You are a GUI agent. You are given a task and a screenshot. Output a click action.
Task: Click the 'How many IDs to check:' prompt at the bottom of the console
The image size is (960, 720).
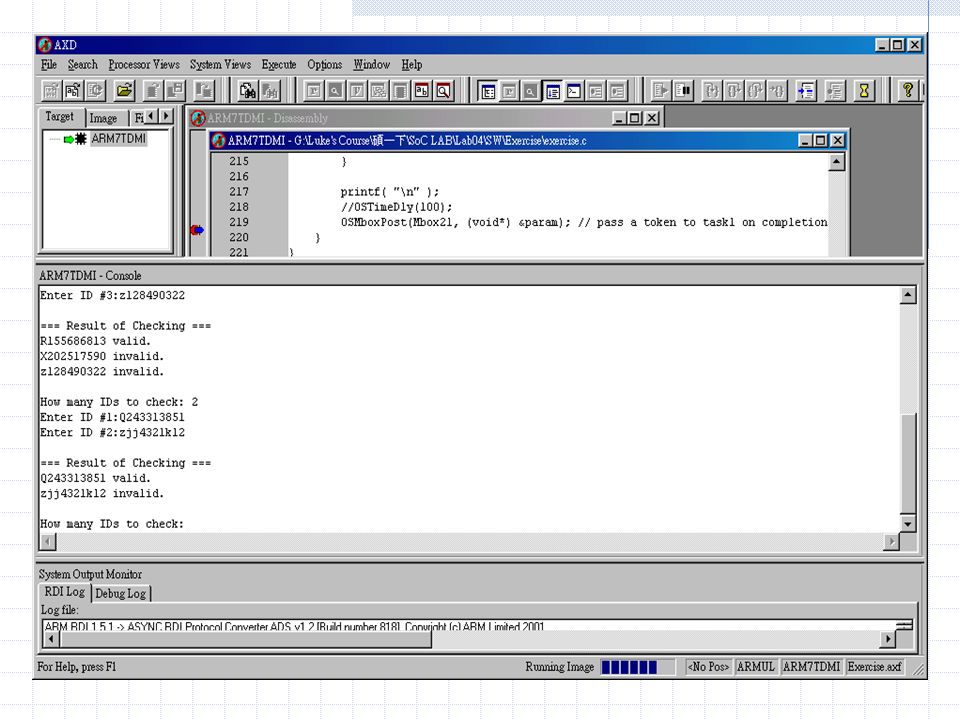click(112, 524)
